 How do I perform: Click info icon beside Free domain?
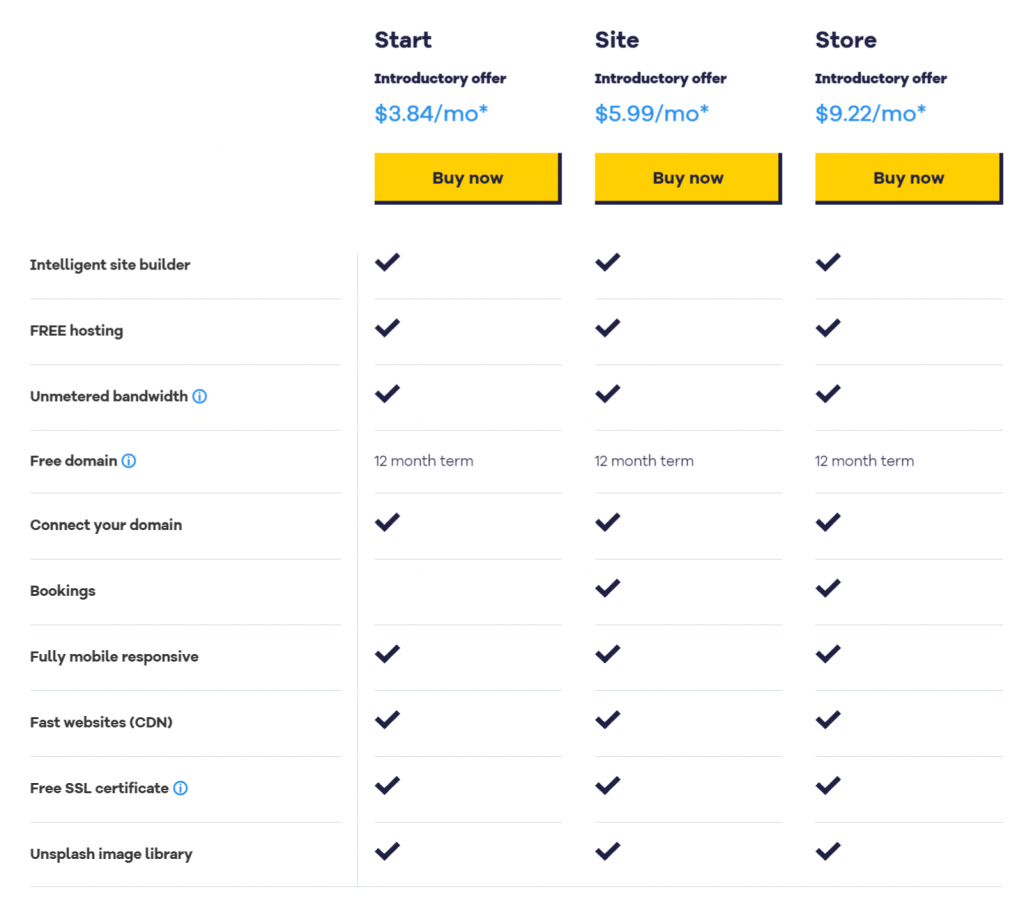[x=129, y=461]
